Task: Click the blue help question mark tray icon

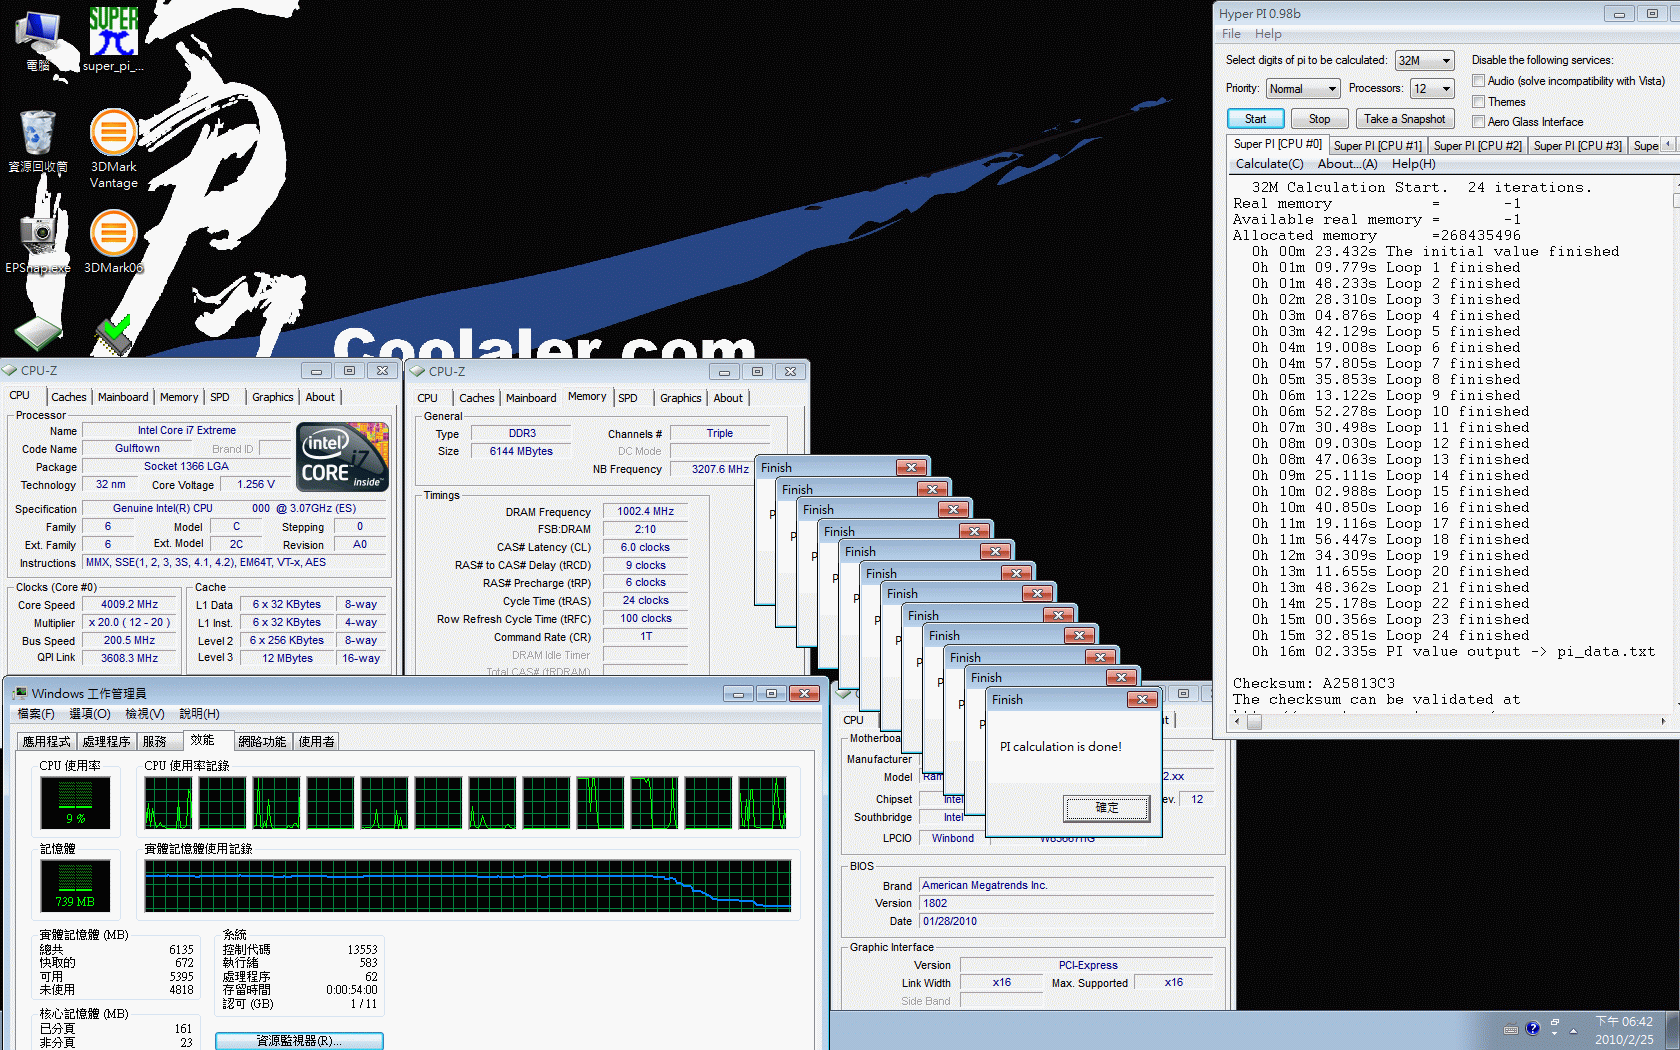Action: coord(1532,1029)
